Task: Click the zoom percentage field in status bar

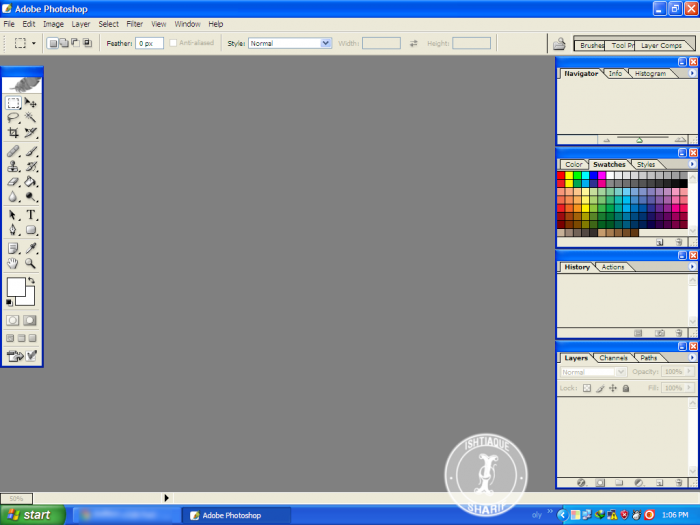Action: (x=16, y=498)
